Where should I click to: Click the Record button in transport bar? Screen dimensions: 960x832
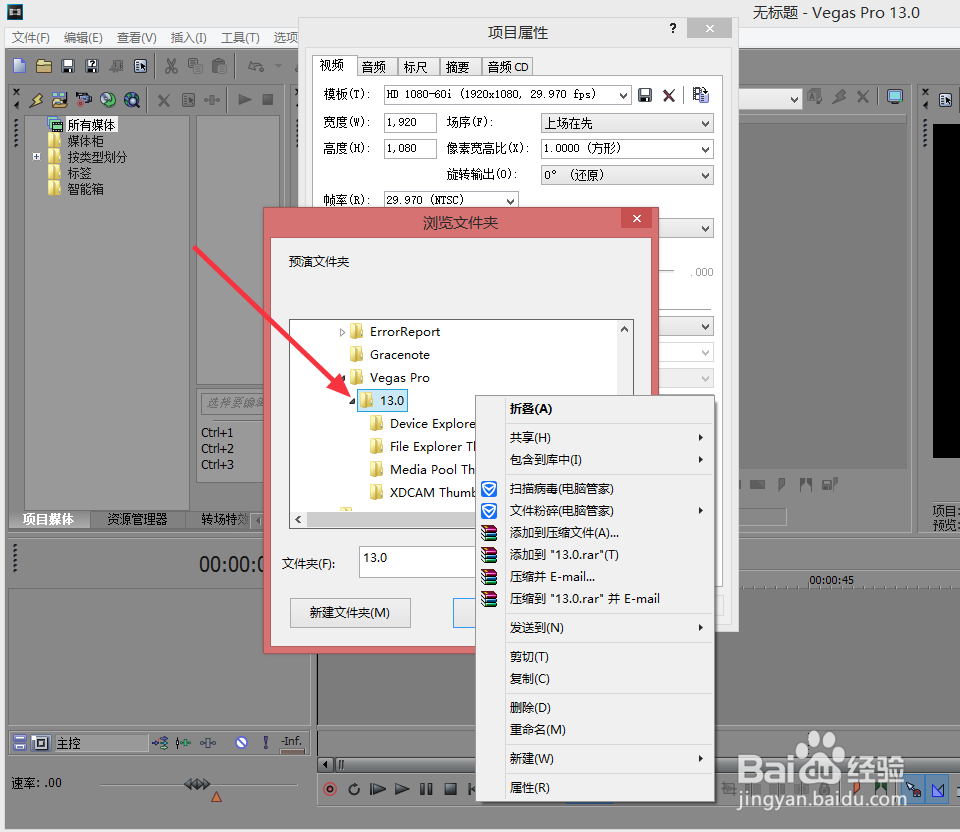coord(330,789)
